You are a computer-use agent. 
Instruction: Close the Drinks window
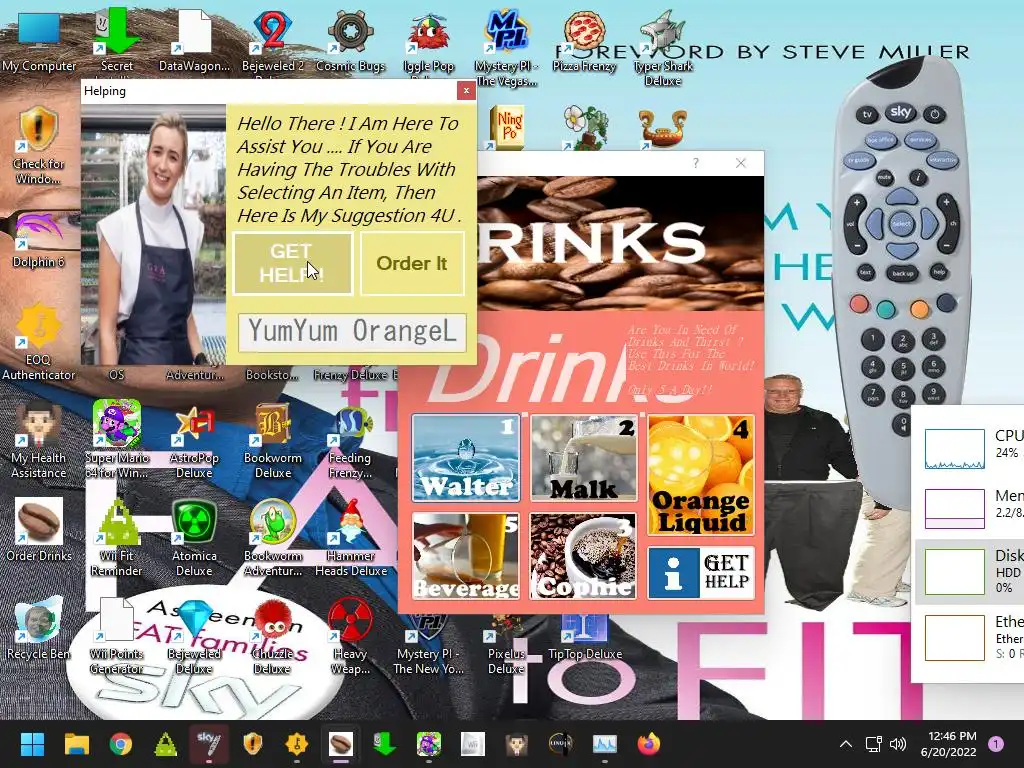[x=741, y=163]
